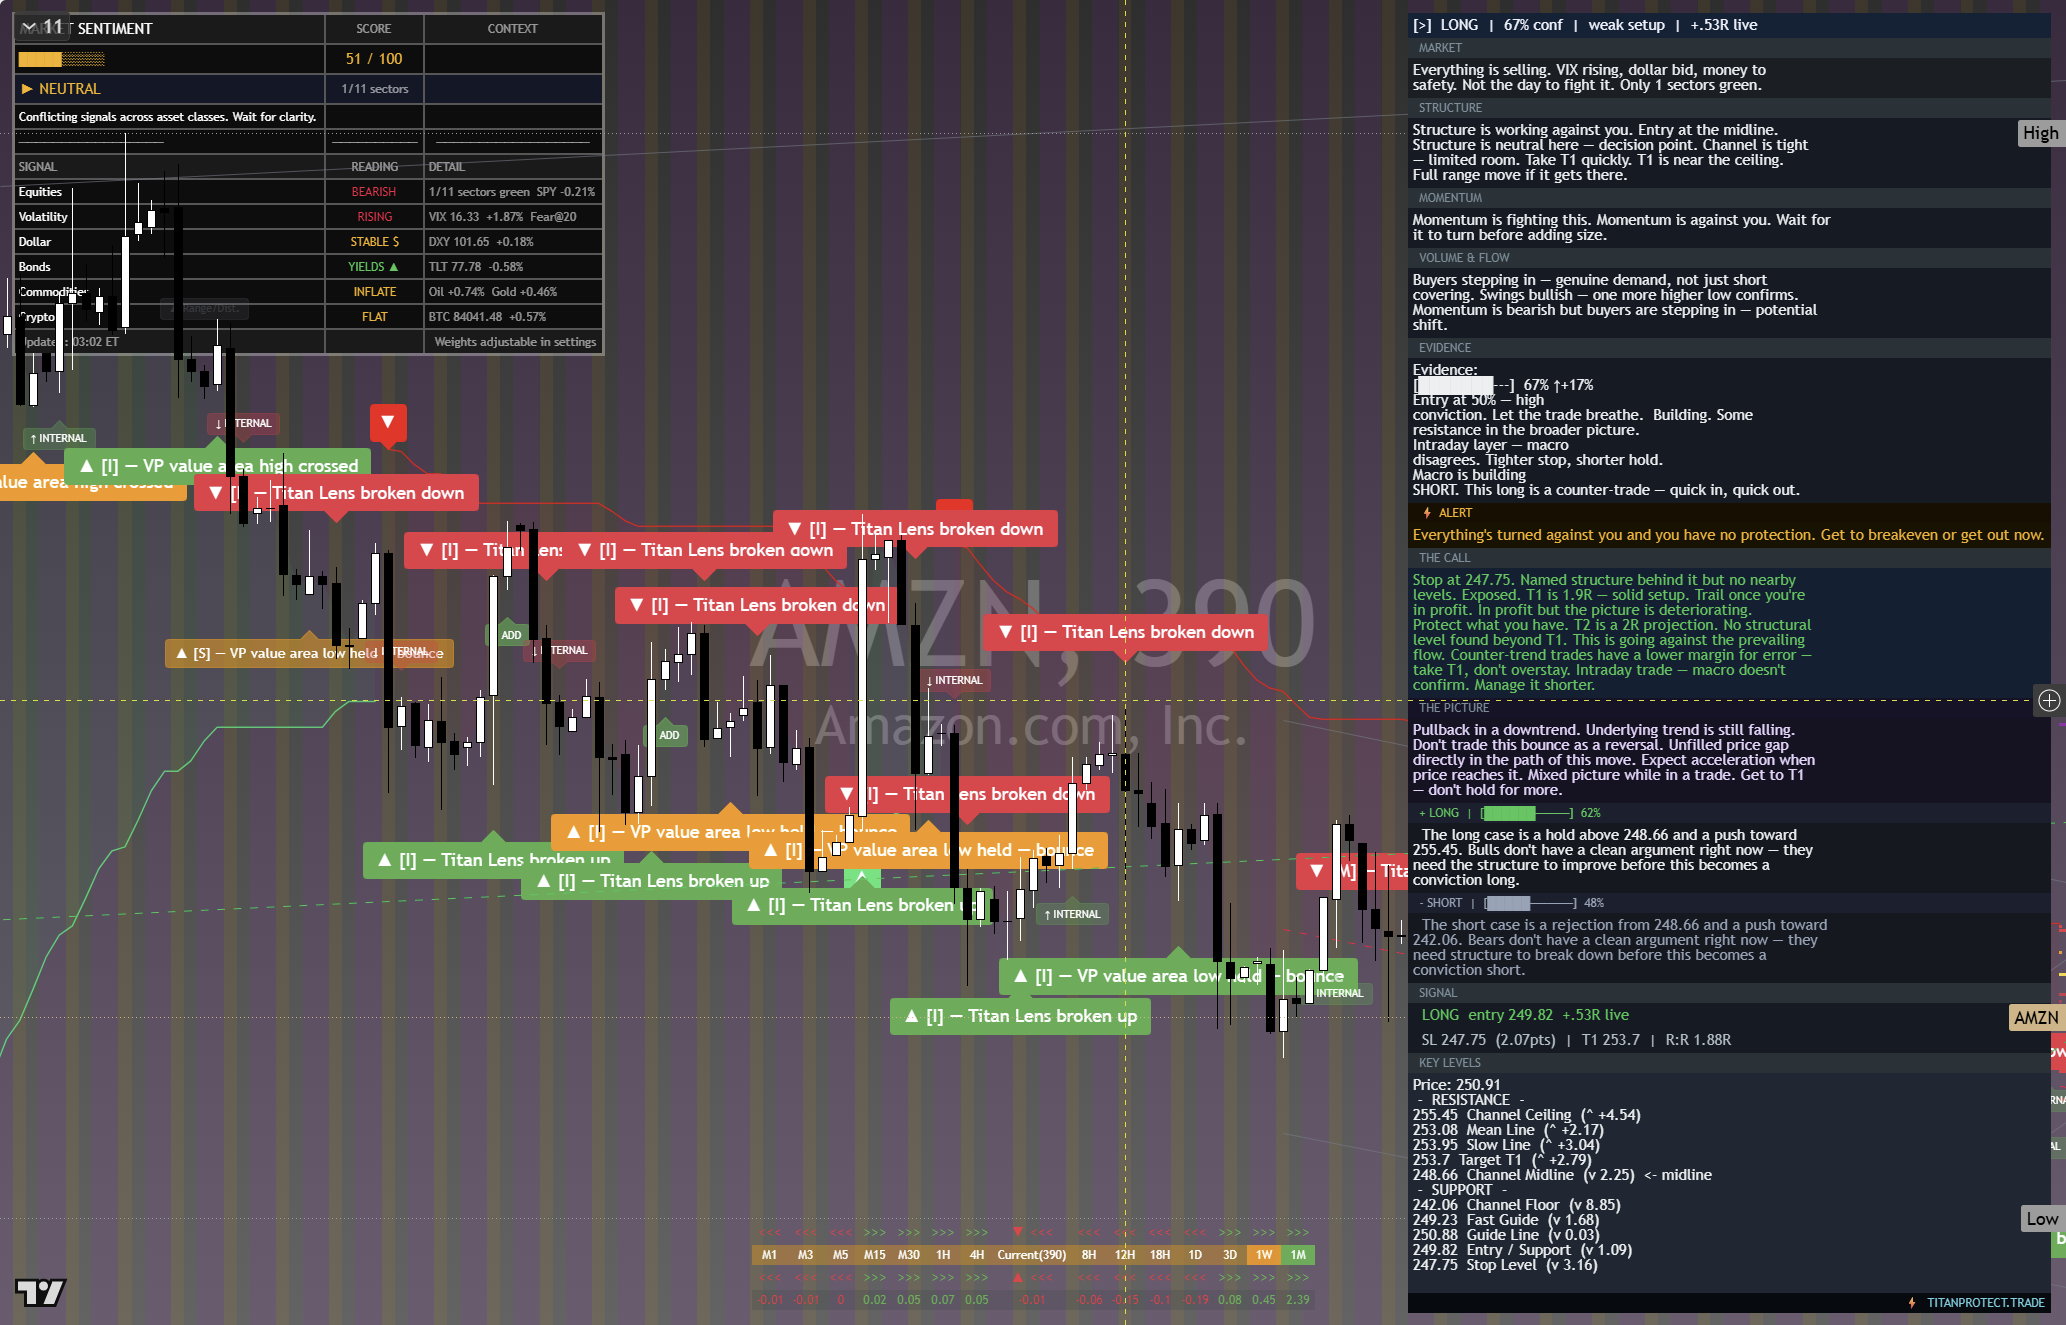
Task: Click the red down triangle above Current(390)
Action: click(1018, 1232)
